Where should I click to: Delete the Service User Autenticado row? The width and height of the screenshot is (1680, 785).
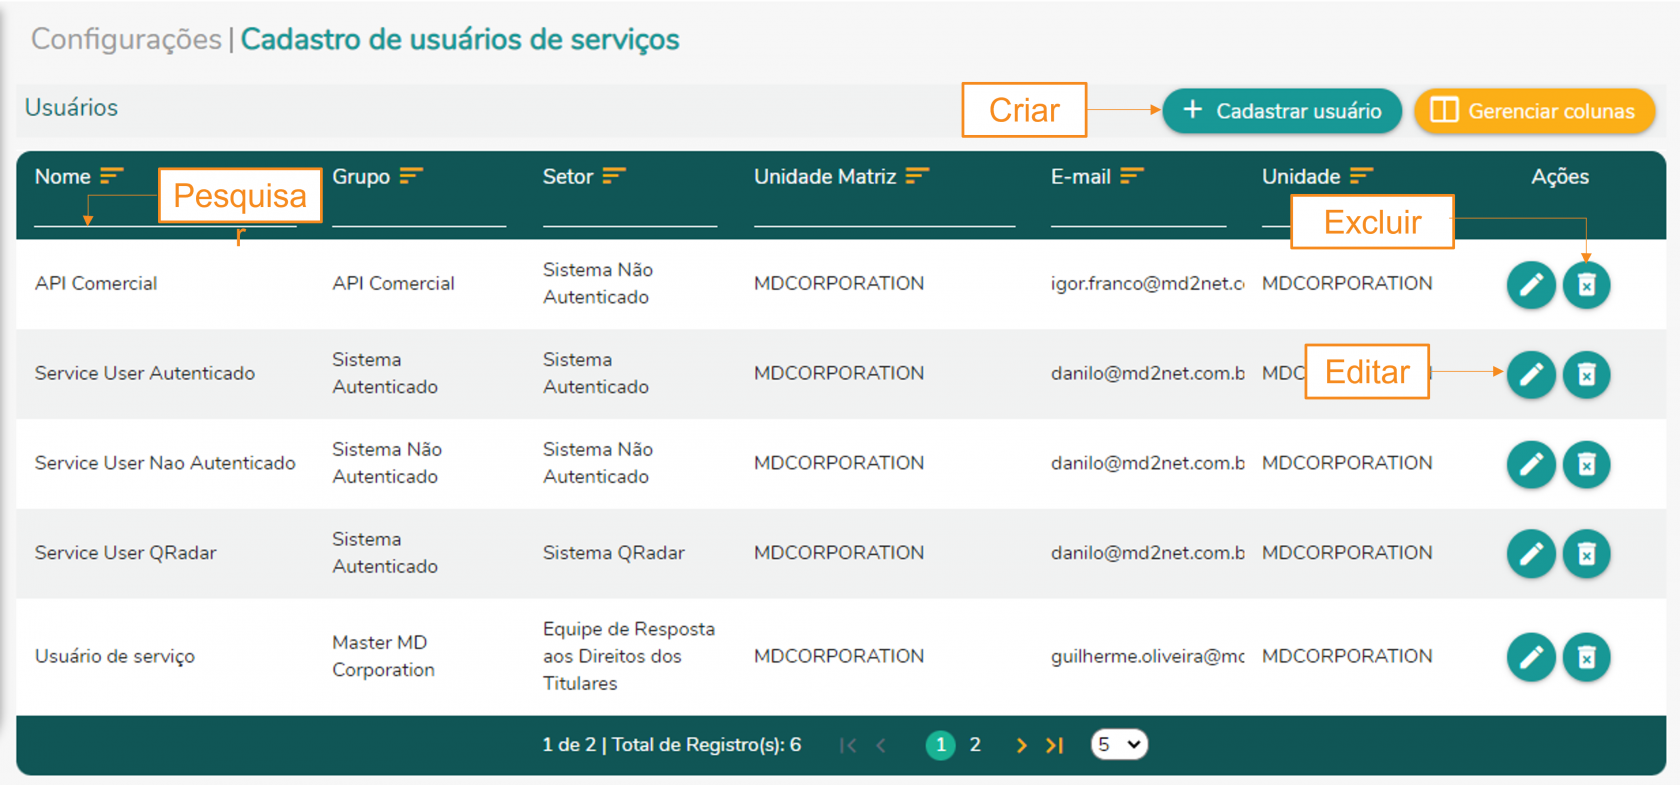1587,374
